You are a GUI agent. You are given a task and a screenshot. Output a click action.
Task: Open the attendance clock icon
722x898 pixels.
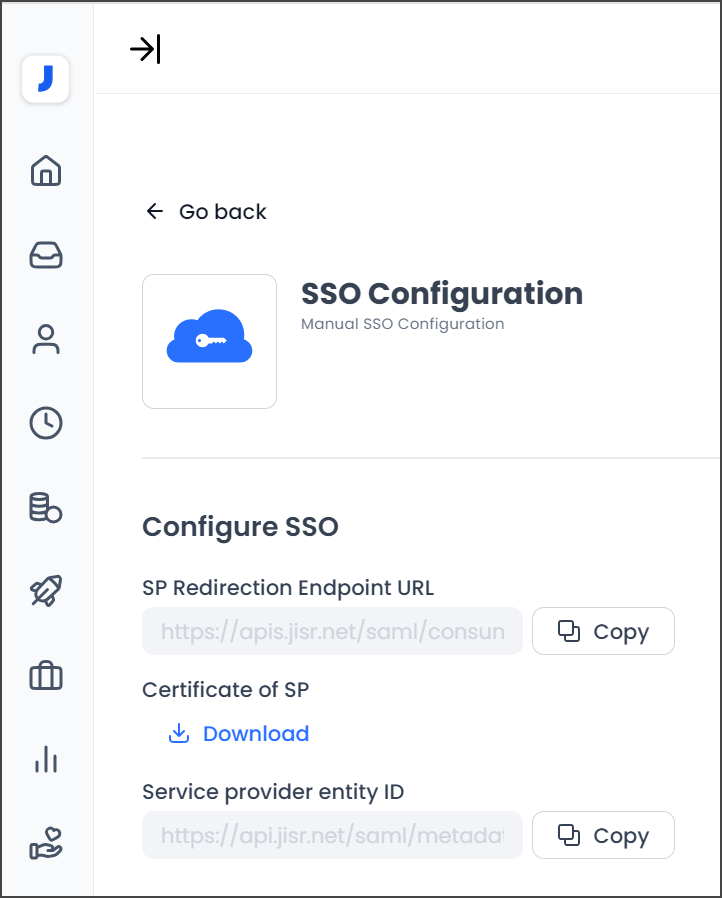tap(45, 423)
